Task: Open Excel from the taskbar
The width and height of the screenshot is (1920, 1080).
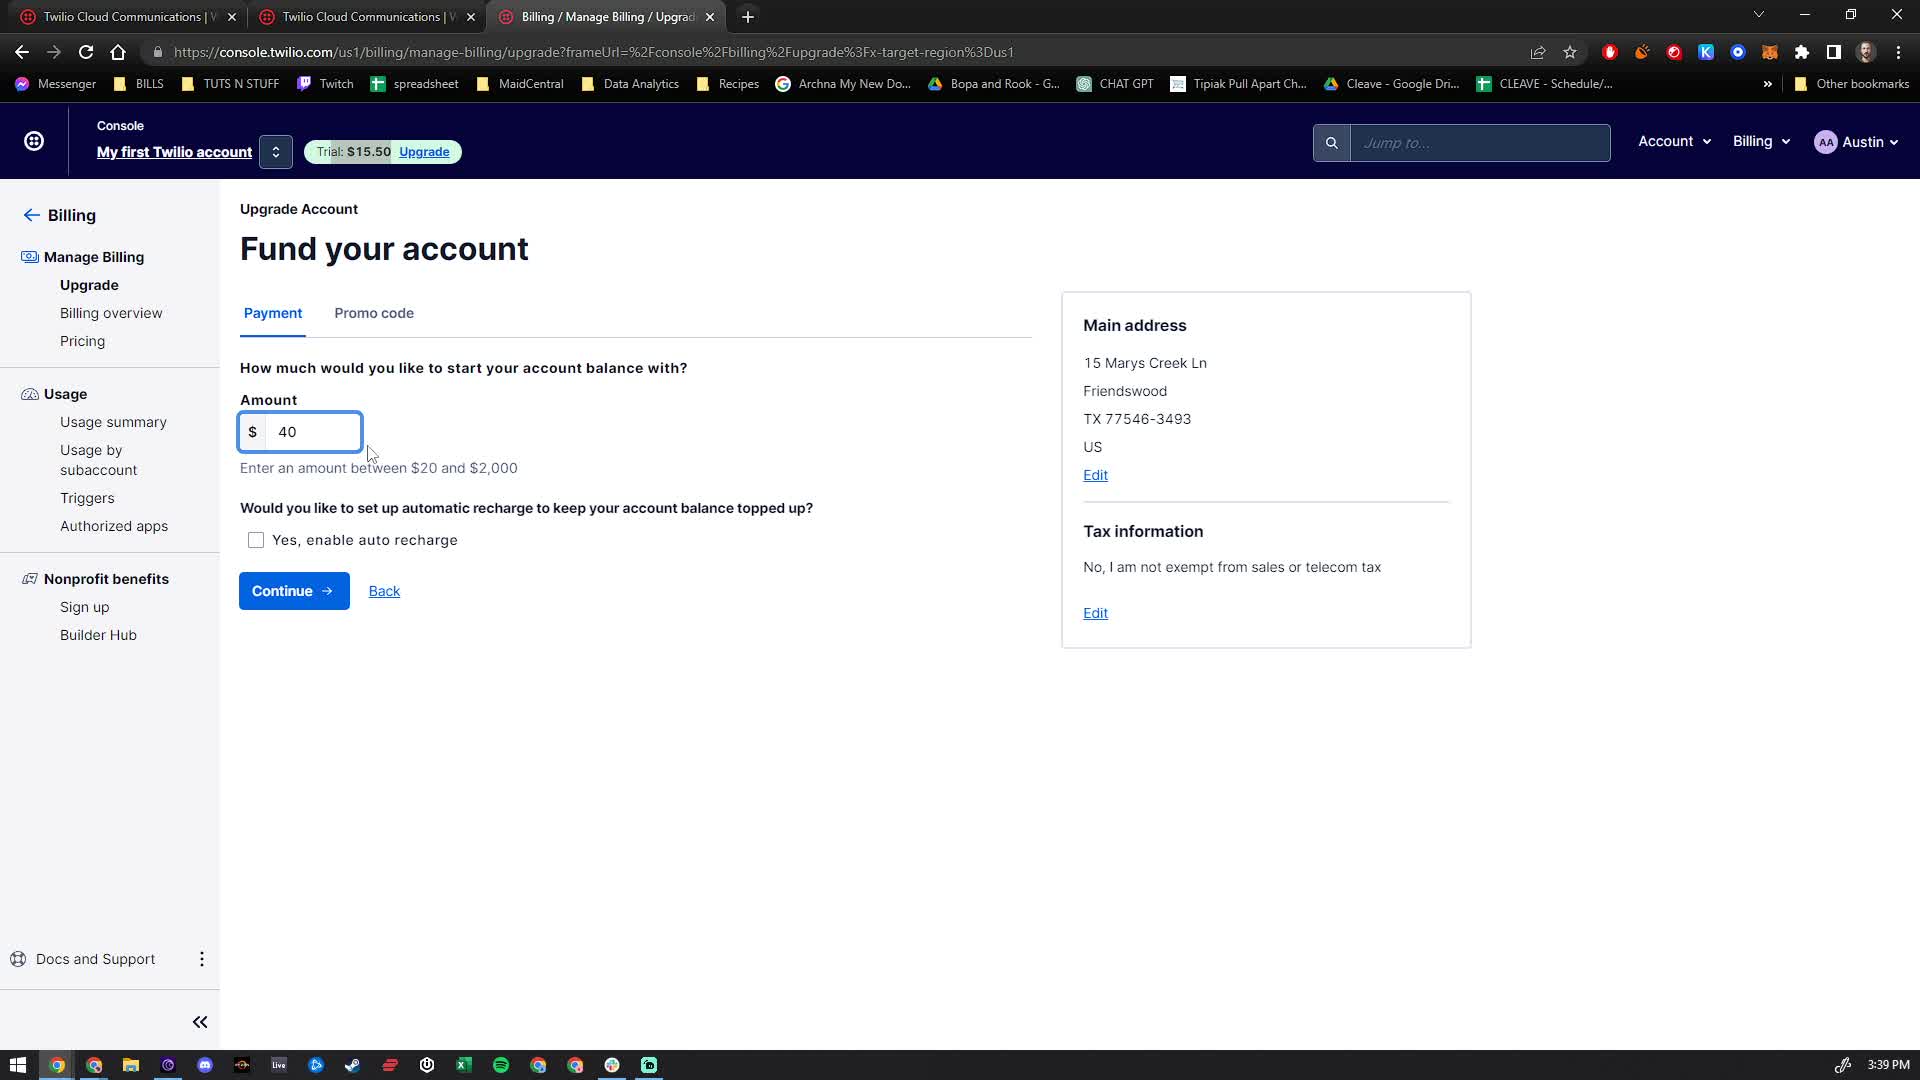Action: point(464,1065)
